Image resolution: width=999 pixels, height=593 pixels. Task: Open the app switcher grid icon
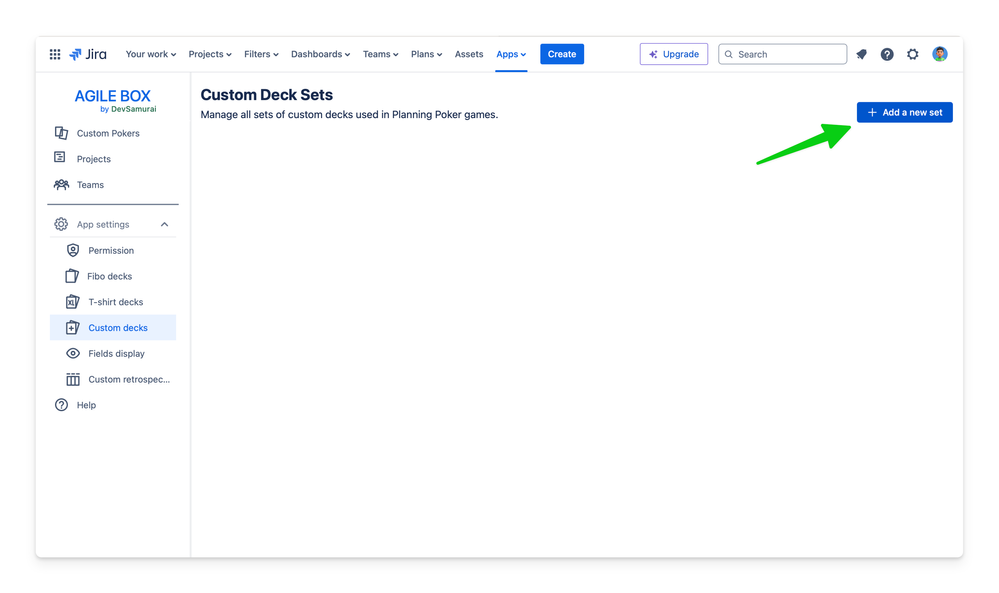coord(55,54)
